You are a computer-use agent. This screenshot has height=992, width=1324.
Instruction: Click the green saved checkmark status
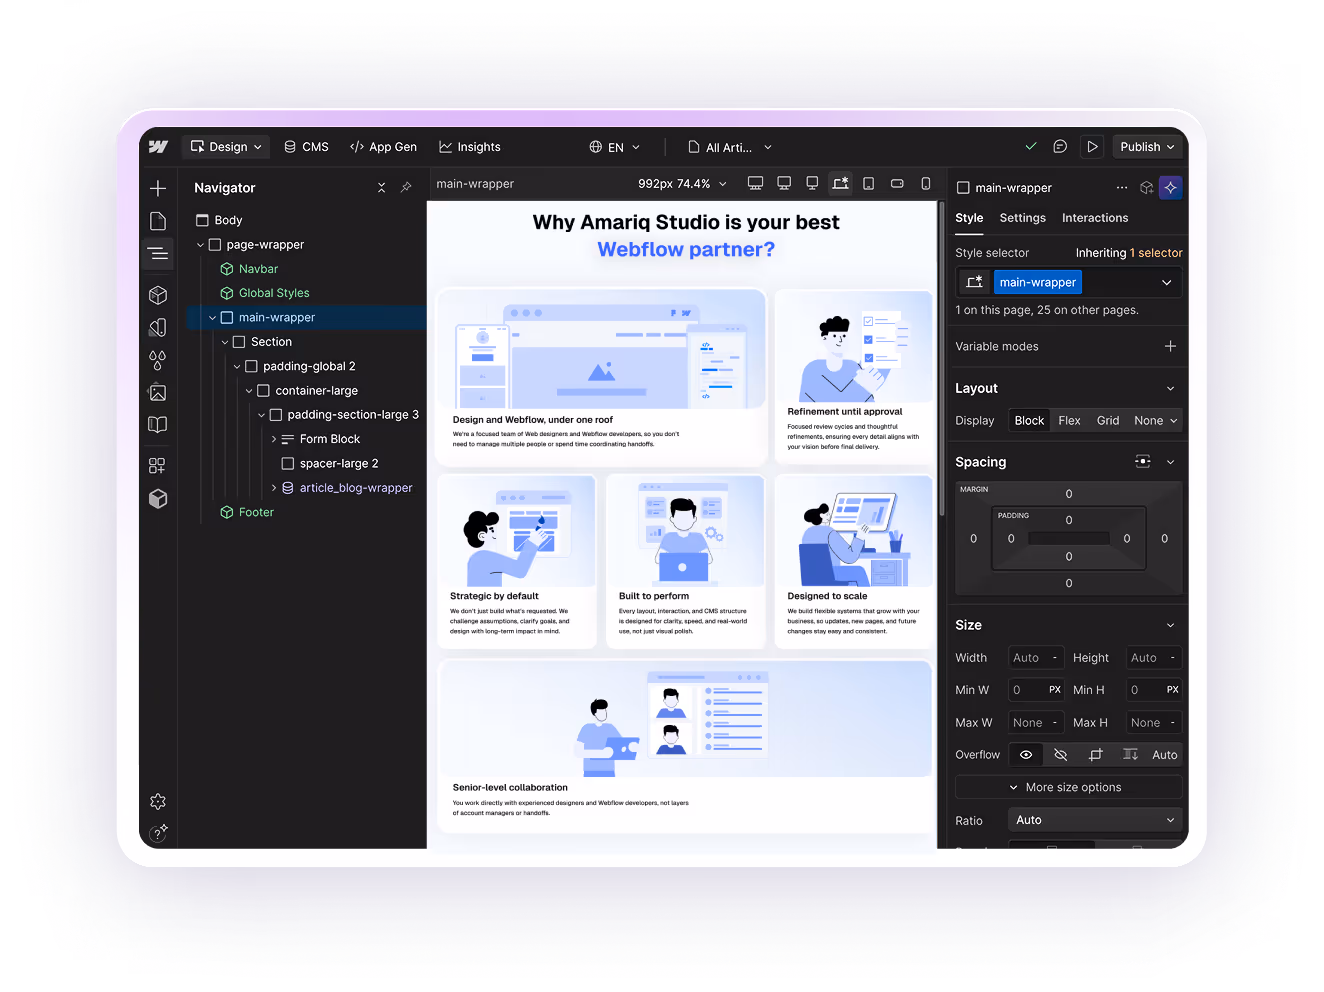1031,147
